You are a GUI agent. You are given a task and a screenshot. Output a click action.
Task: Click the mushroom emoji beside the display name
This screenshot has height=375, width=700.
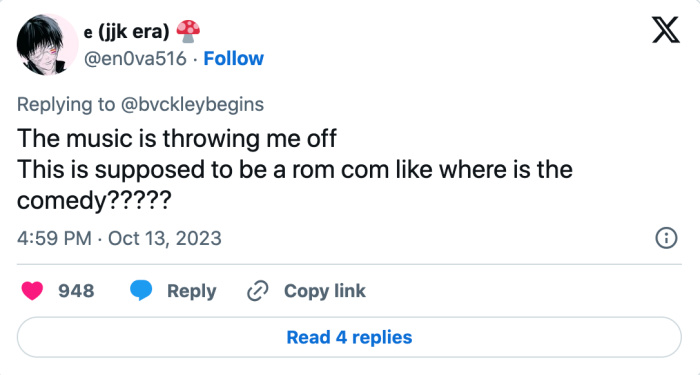(x=188, y=32)
